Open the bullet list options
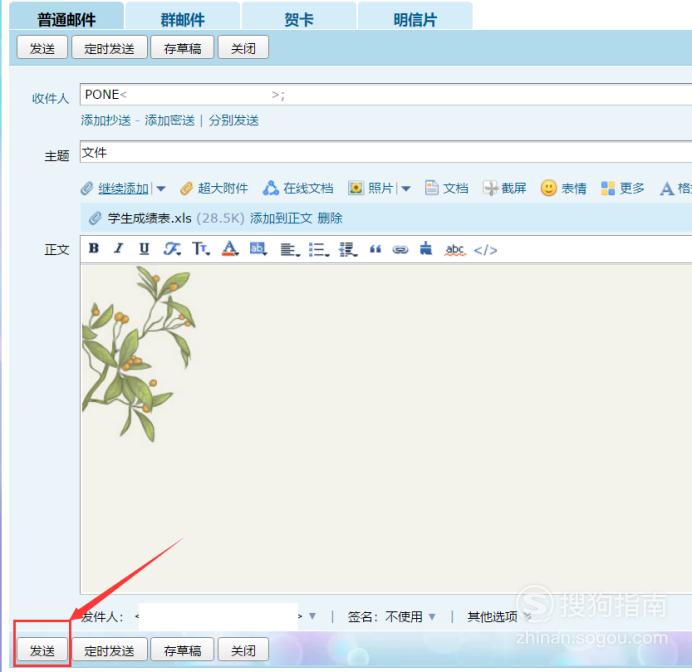692x672 pixels. click(x=319, y=250)
